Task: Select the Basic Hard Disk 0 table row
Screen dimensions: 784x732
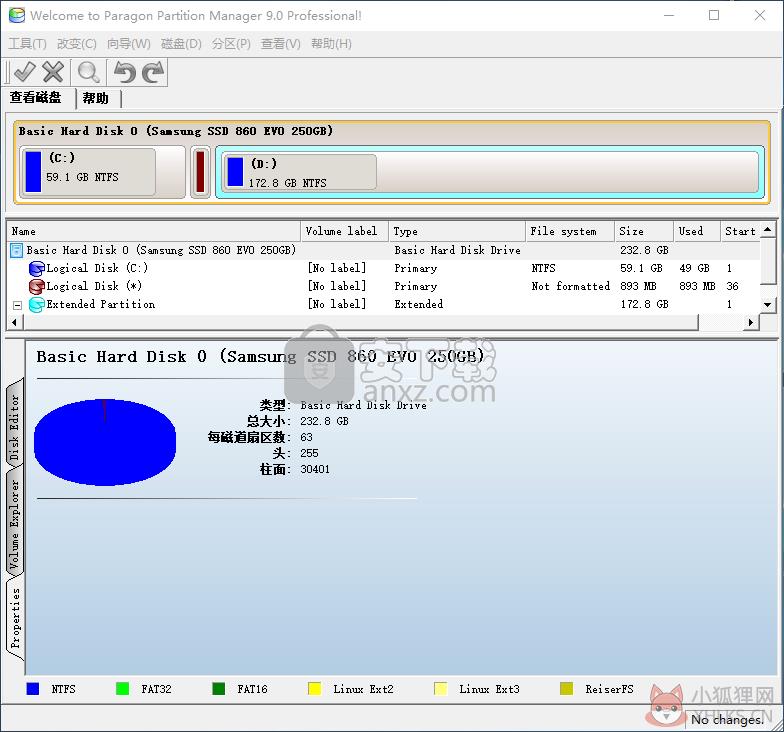Action: coord(384,250)
